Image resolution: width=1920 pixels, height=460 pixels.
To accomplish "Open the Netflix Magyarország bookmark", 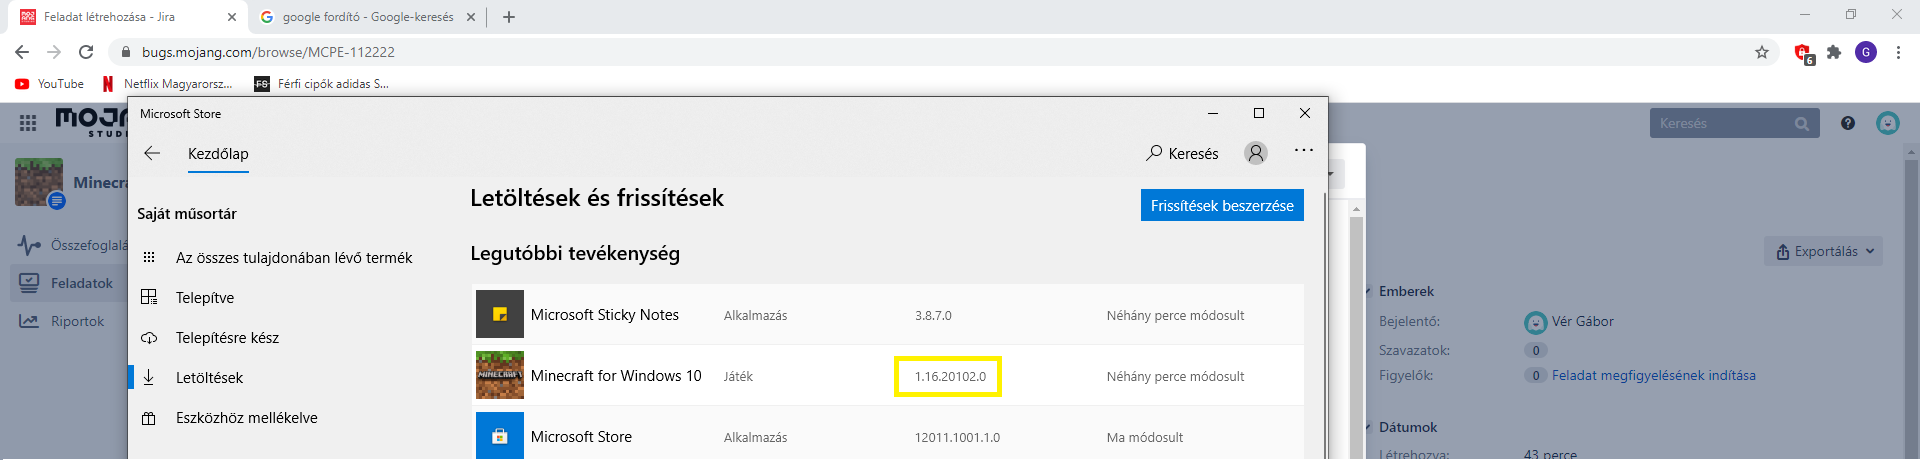I will [168, 84].
